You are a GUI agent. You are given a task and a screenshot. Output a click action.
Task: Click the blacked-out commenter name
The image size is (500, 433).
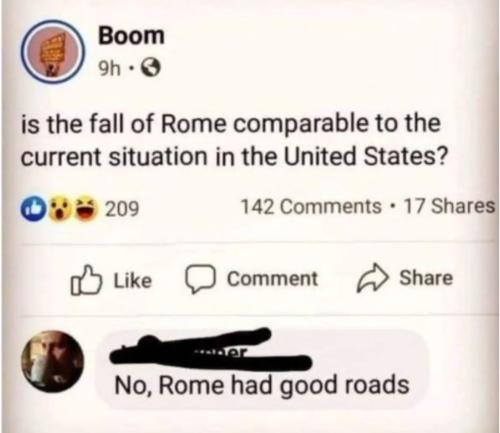211,350
